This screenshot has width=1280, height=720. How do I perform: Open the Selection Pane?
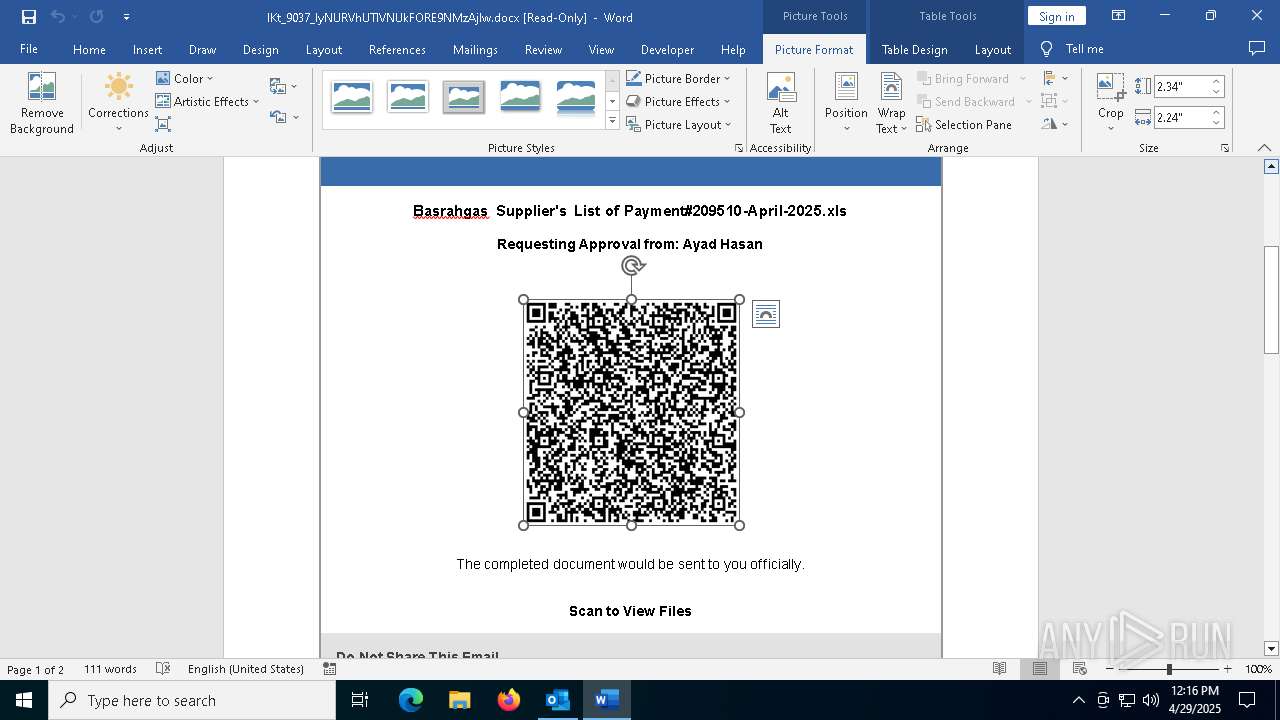(x=964, y=124)
